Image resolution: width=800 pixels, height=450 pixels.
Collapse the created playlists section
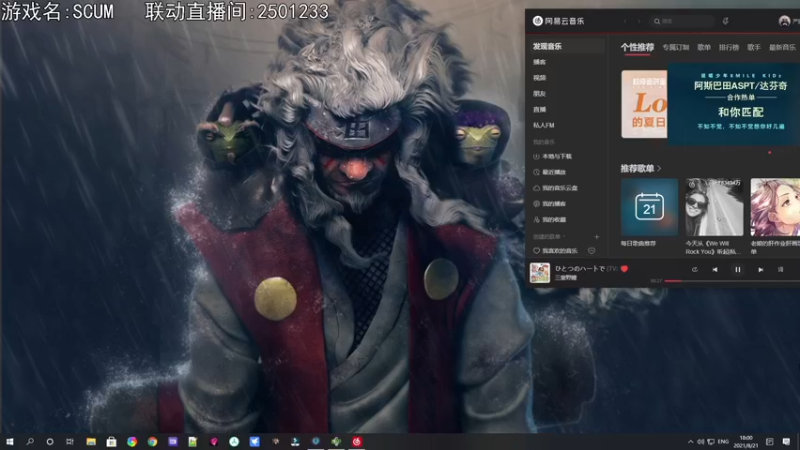tap(549, 237)
